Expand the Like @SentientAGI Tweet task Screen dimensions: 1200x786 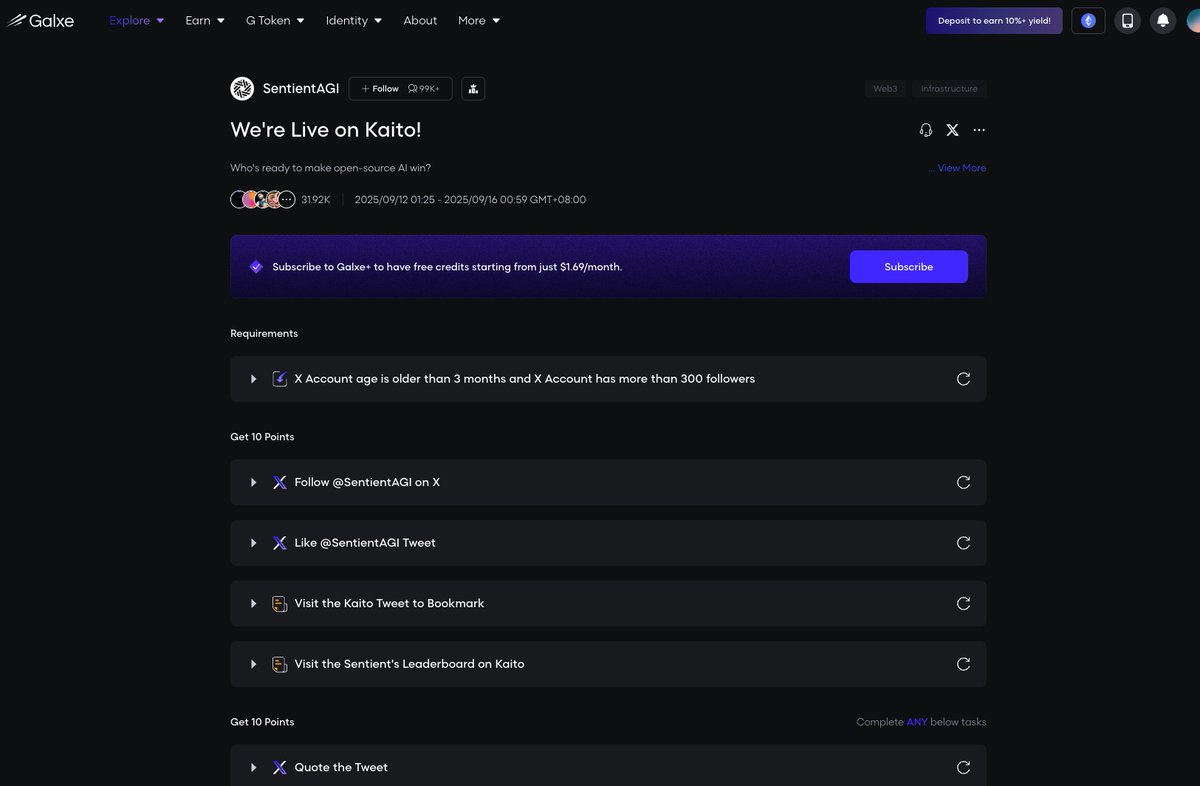[608, 543]
